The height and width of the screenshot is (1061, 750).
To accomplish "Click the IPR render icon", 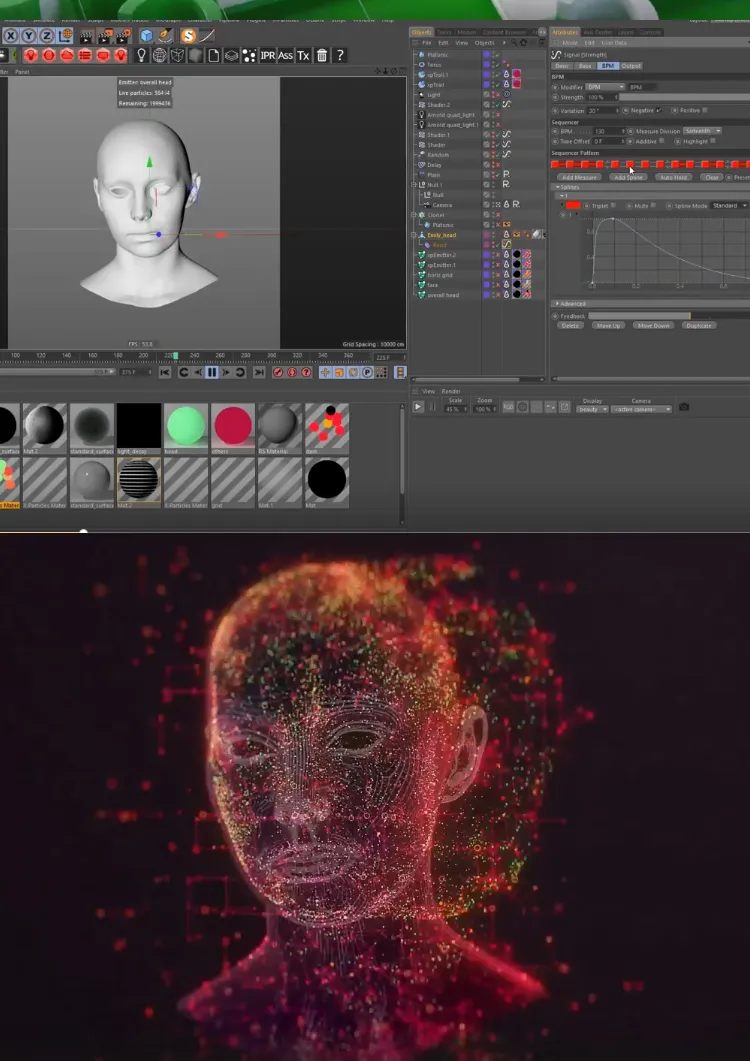I will point(268,56).
